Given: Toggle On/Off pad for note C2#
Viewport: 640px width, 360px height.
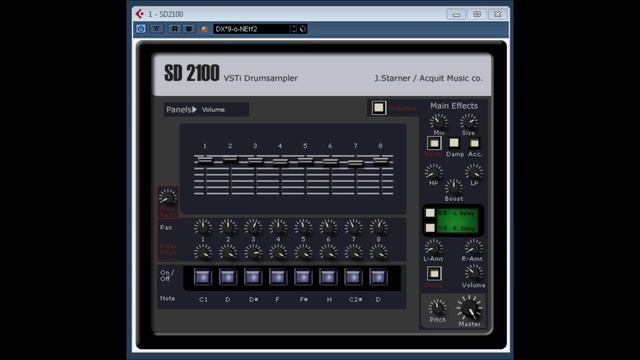Looking at the screenshot, I should coord(353,277).
